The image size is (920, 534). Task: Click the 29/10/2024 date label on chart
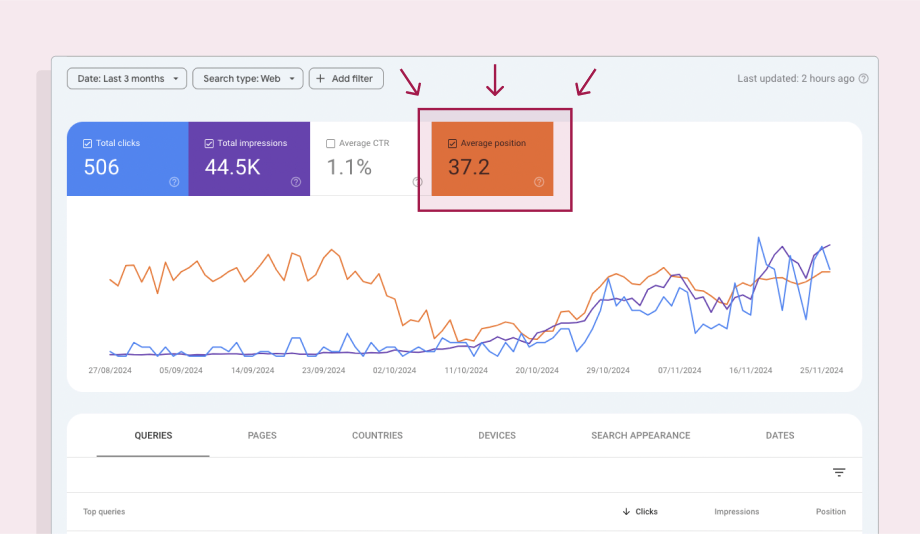tap(608, 370)
